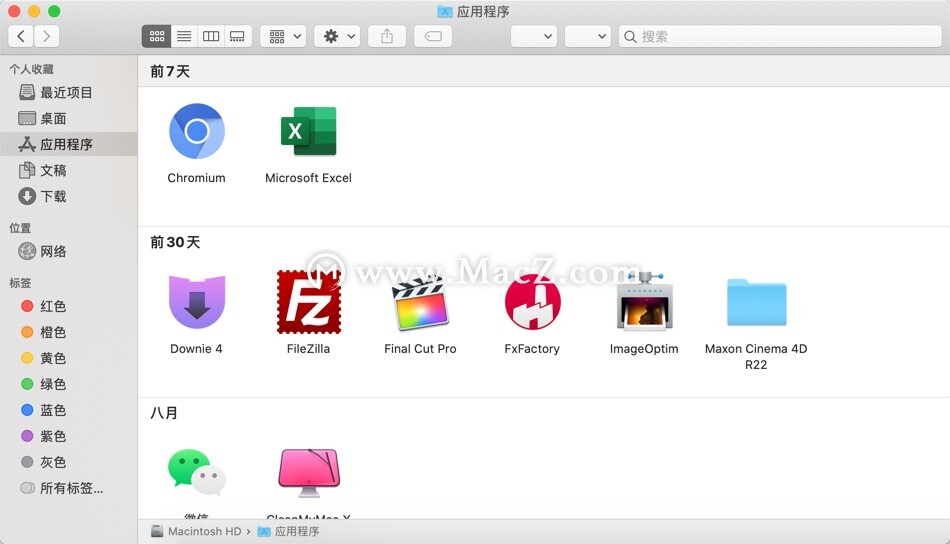Click the 位置 sidebar heading
The width and height of the screenshot is (950, 544).
point(20,228)
